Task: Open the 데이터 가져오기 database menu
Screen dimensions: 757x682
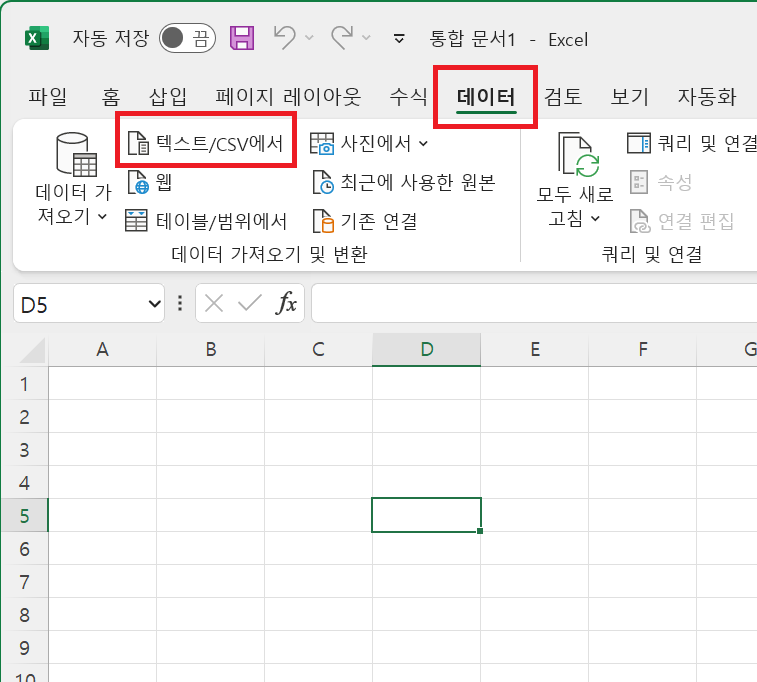Action: (x=73, y=179)
